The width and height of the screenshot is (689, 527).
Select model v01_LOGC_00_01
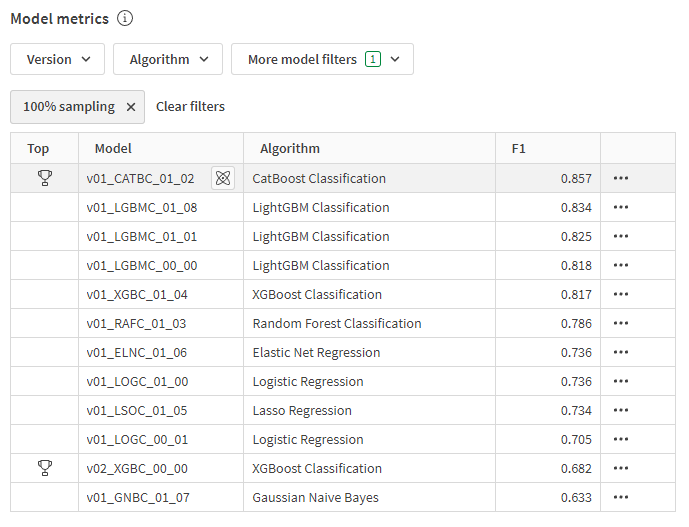pyautogui.click(x=137, y=440)
